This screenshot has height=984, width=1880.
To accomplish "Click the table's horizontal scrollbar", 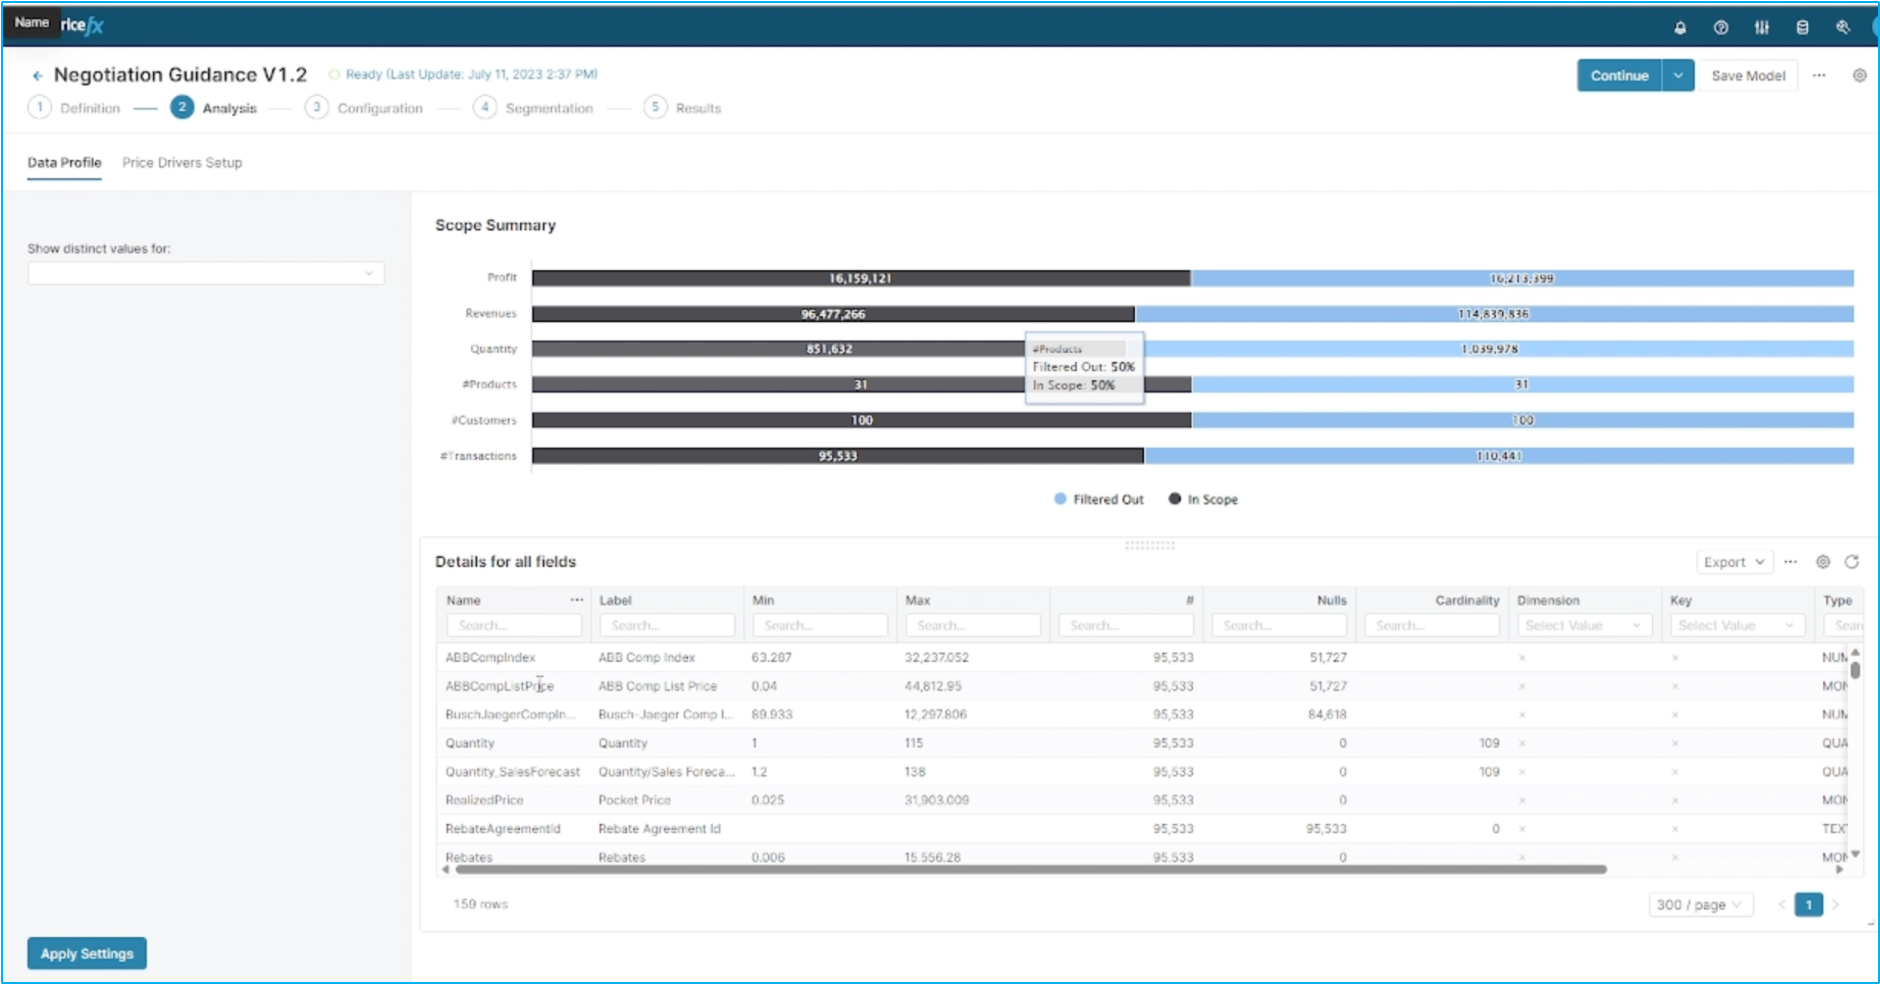I will [x=1030, y=870].
